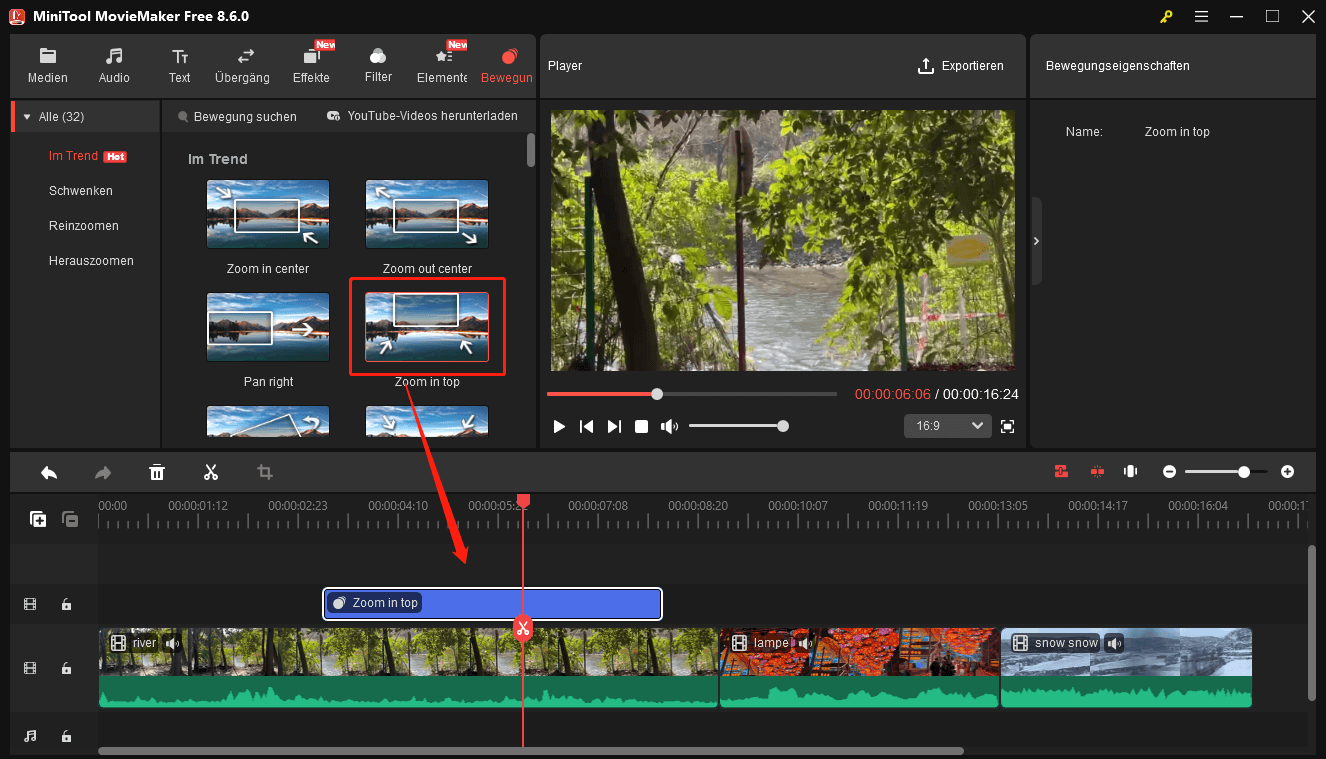Open the hamburger menu in the title bar
Image resolution: width=1326 pixels, height=759 pixels.
pyautogui.click(x=1201, y=16)
